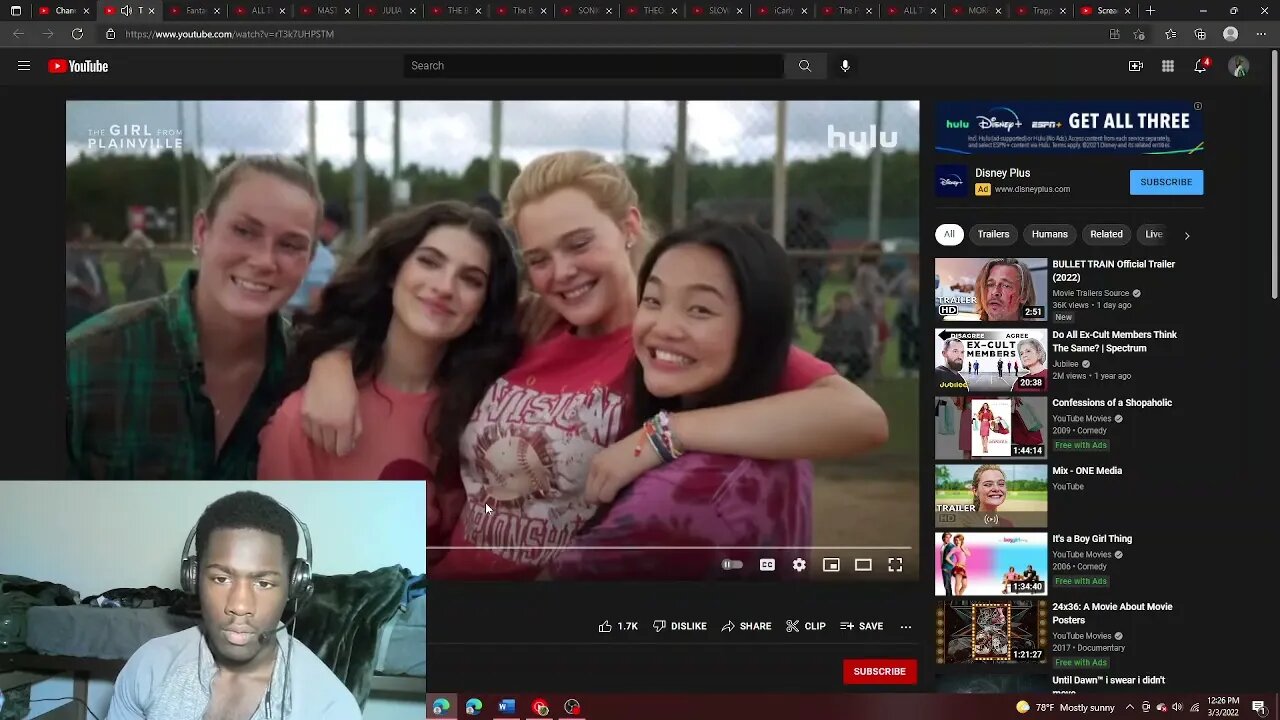Toggle the autoplay switch
Viewport: 1280px width, 720px height.
(x=732, y=565)
